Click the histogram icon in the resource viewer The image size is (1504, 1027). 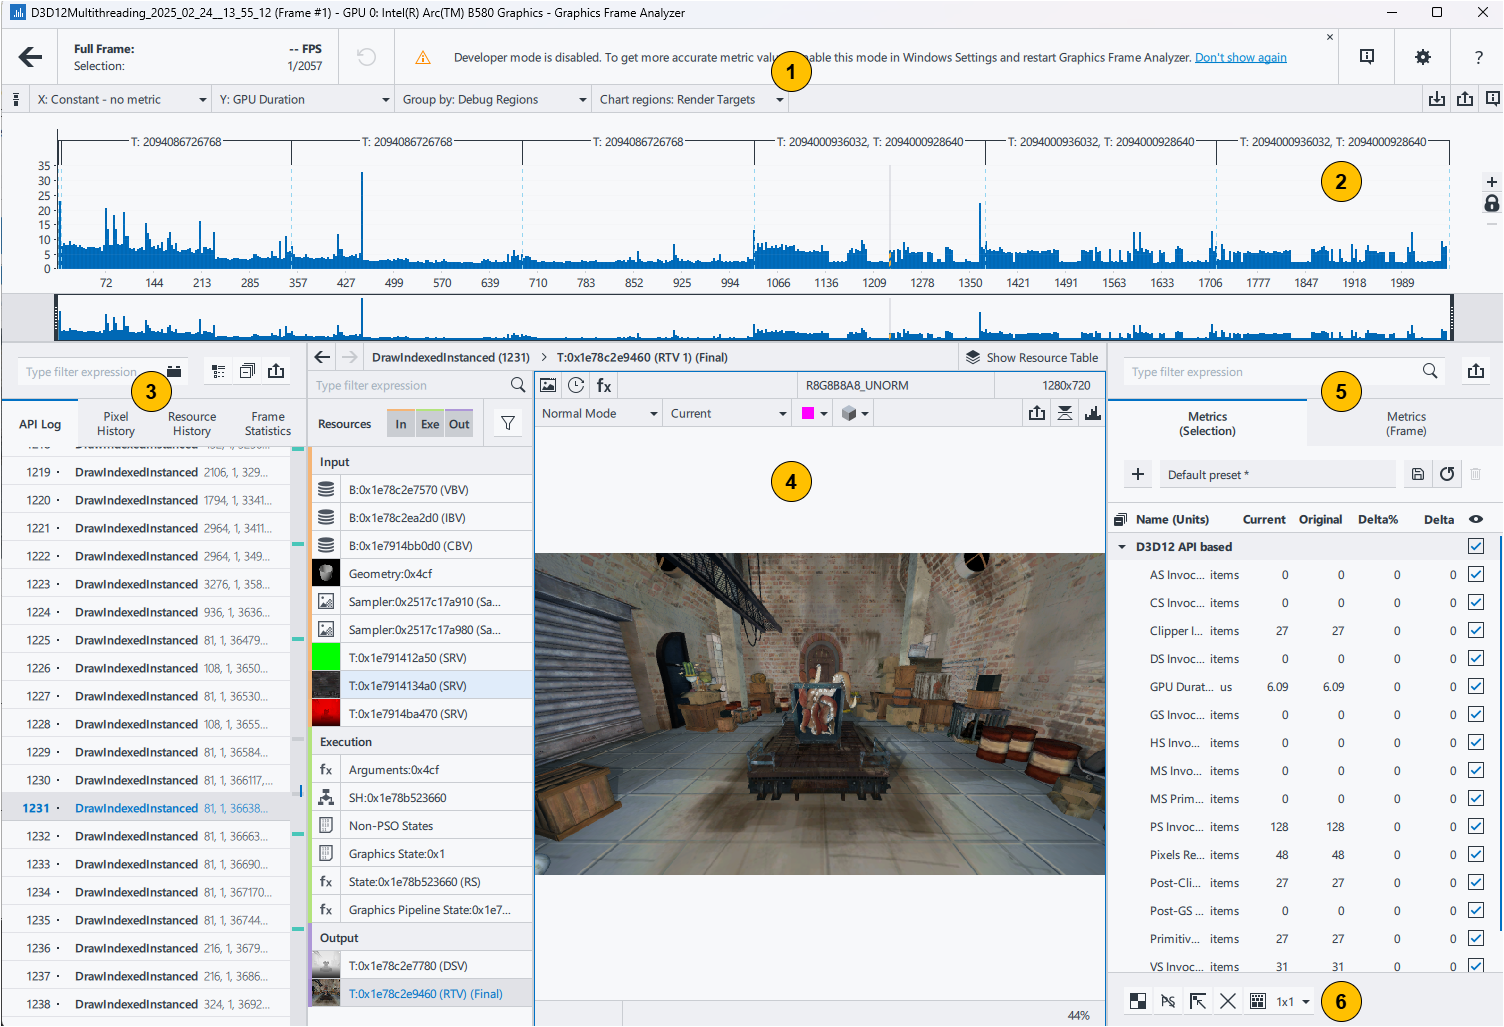[x=1093, y=413]
